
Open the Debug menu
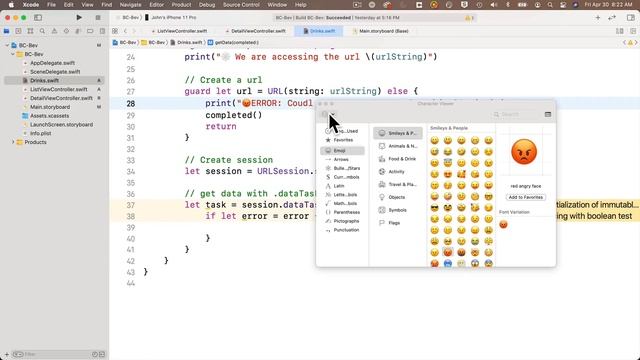(207, 5)
